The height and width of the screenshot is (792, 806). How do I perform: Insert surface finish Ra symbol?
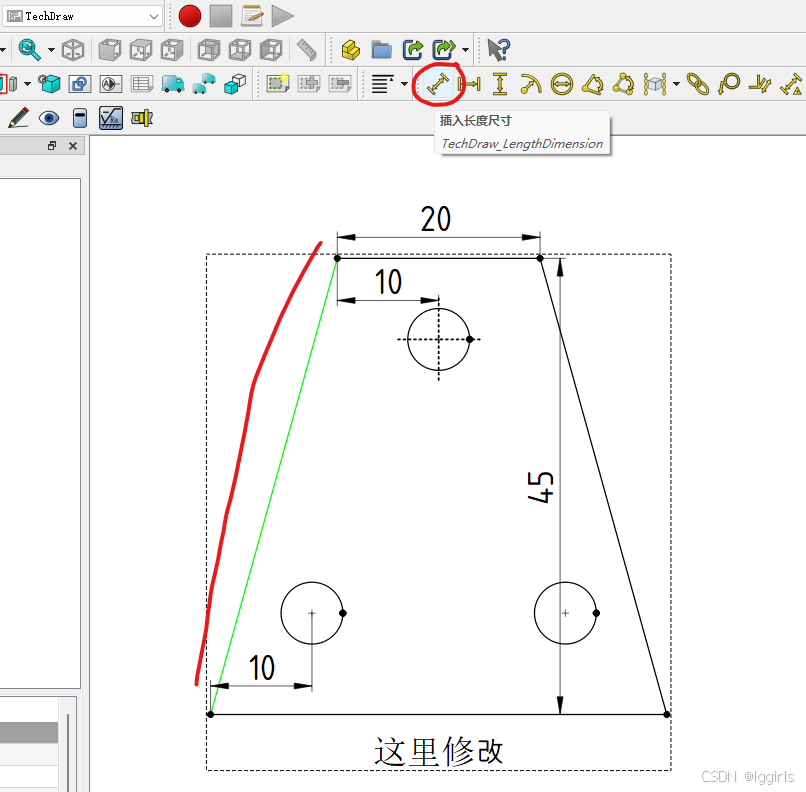click(111, 118)
